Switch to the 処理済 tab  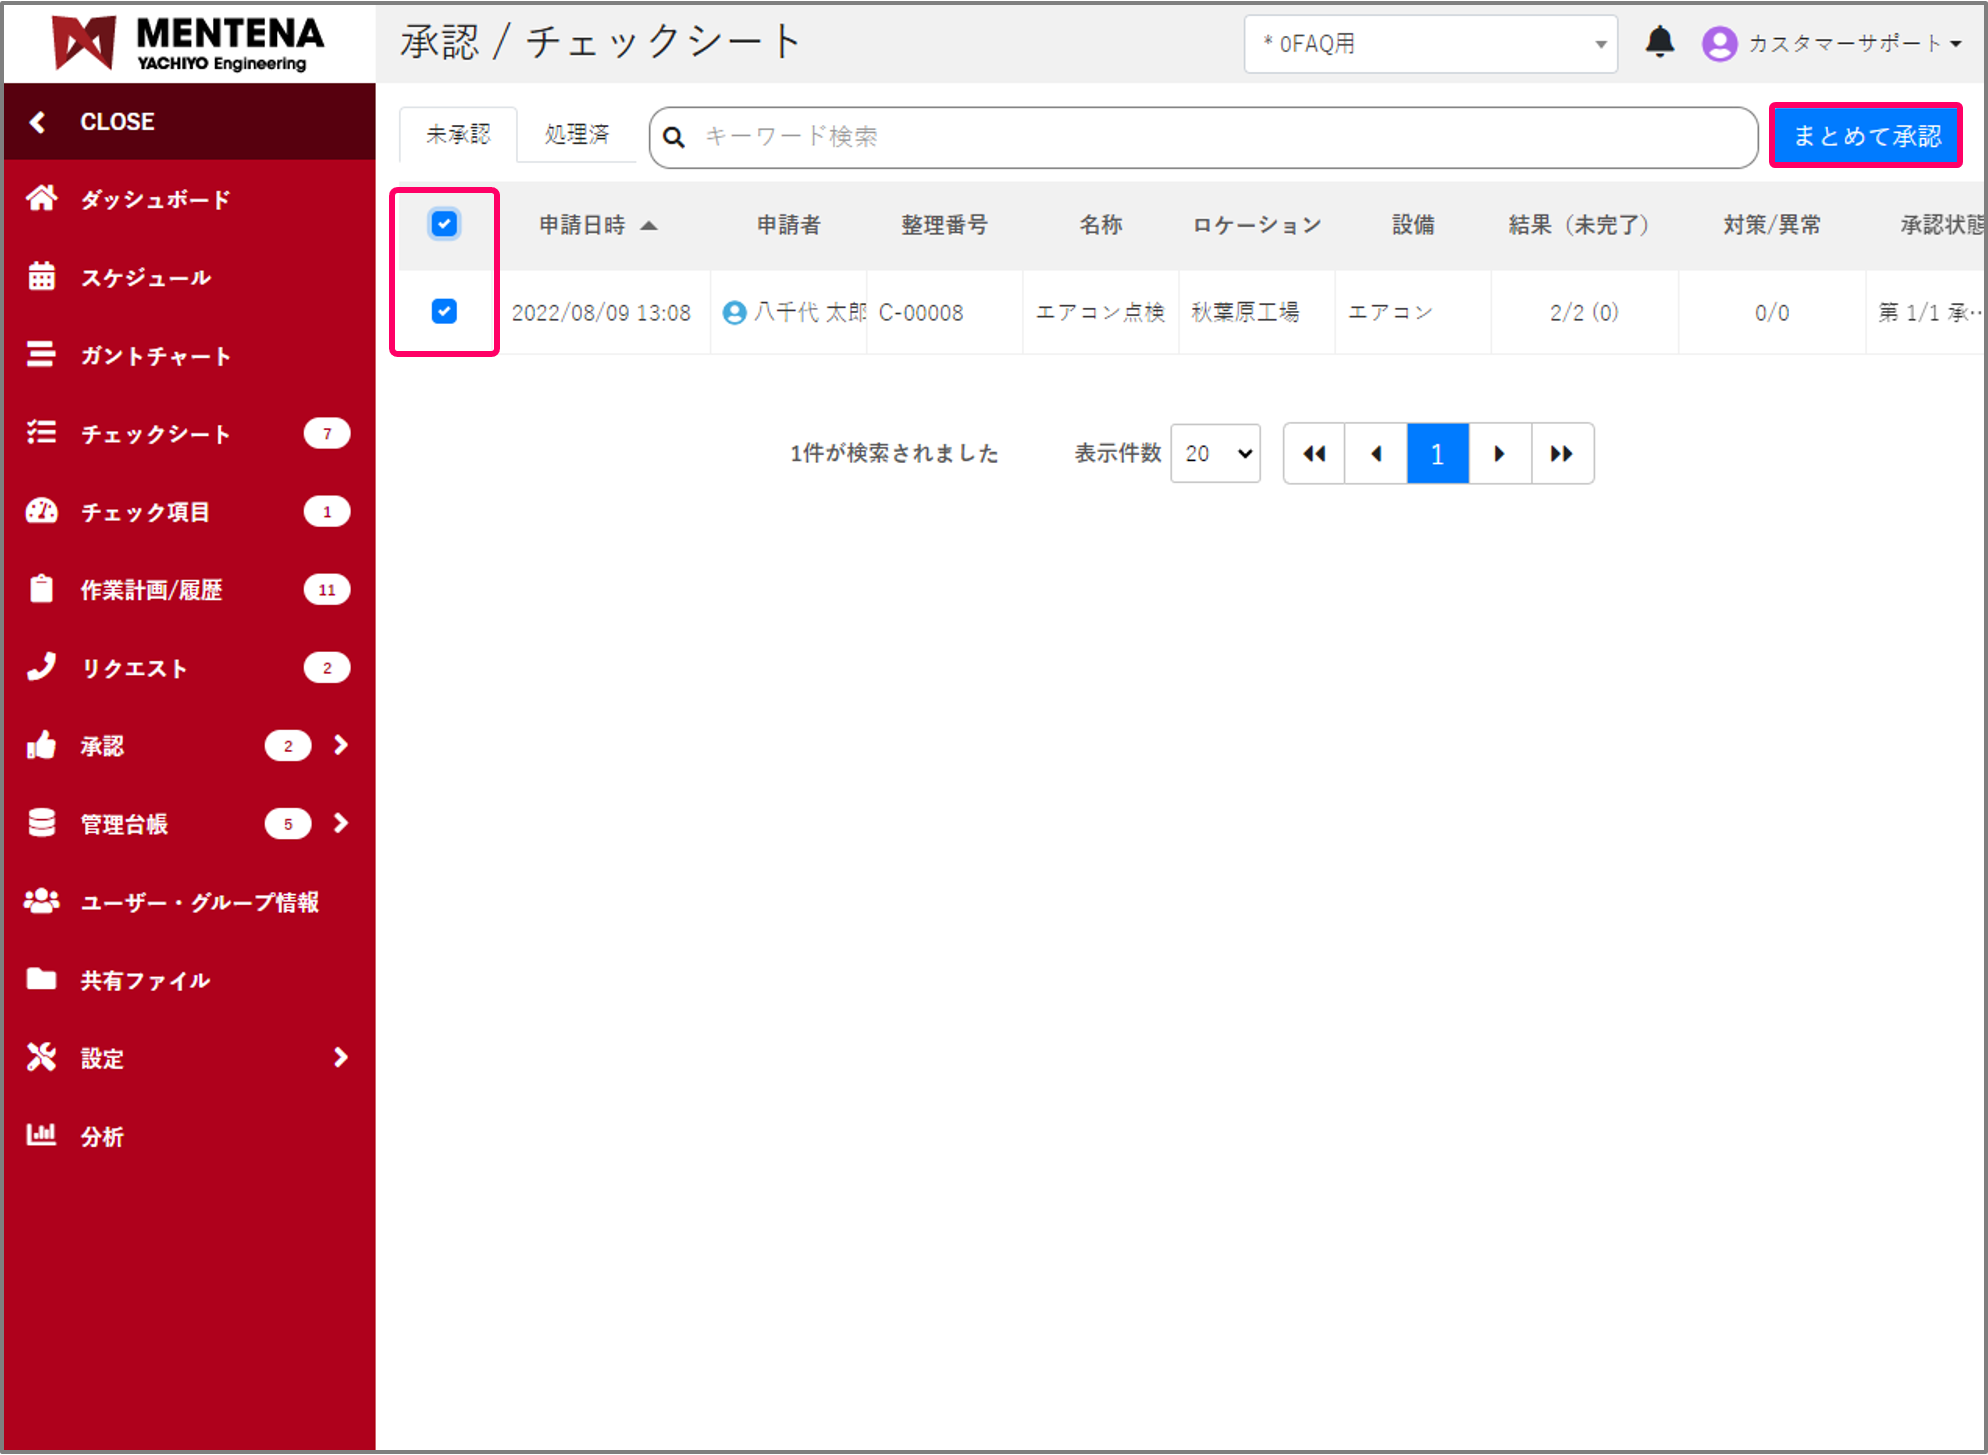click(x=576, y=135)
